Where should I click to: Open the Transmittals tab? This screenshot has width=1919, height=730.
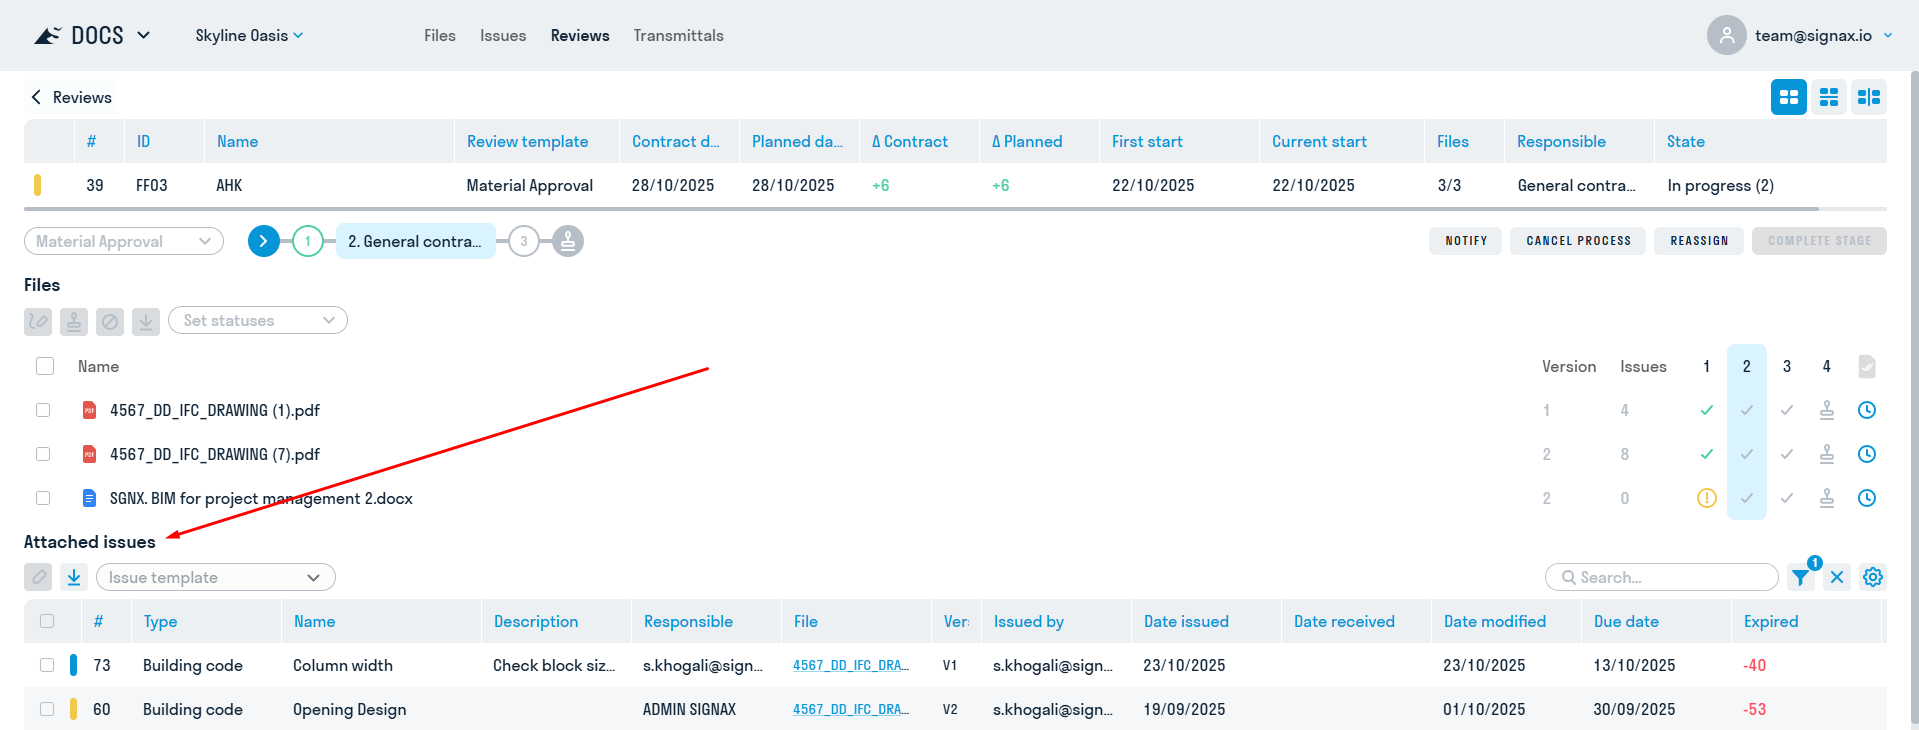(678, 35)
